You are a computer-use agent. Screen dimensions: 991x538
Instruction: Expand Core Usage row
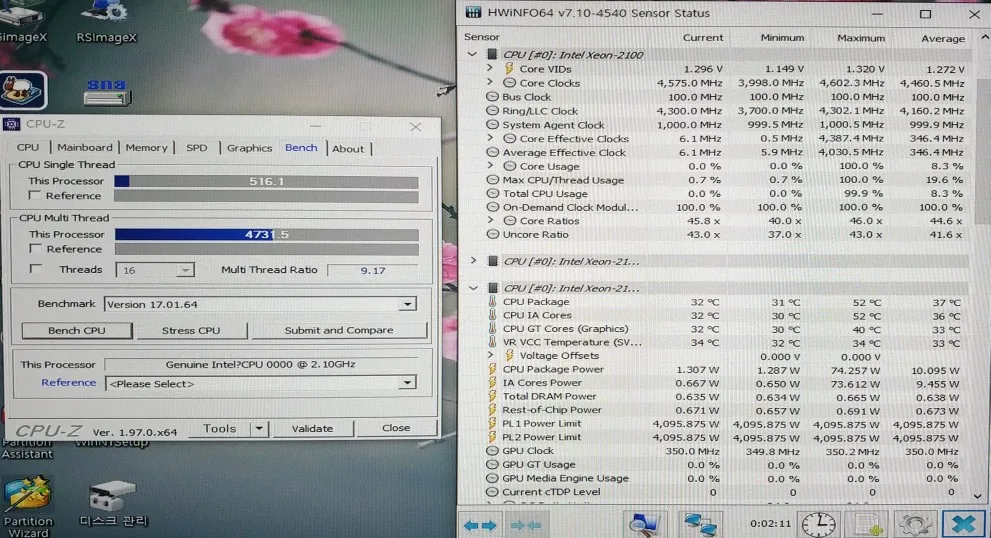tap(490, 166)
